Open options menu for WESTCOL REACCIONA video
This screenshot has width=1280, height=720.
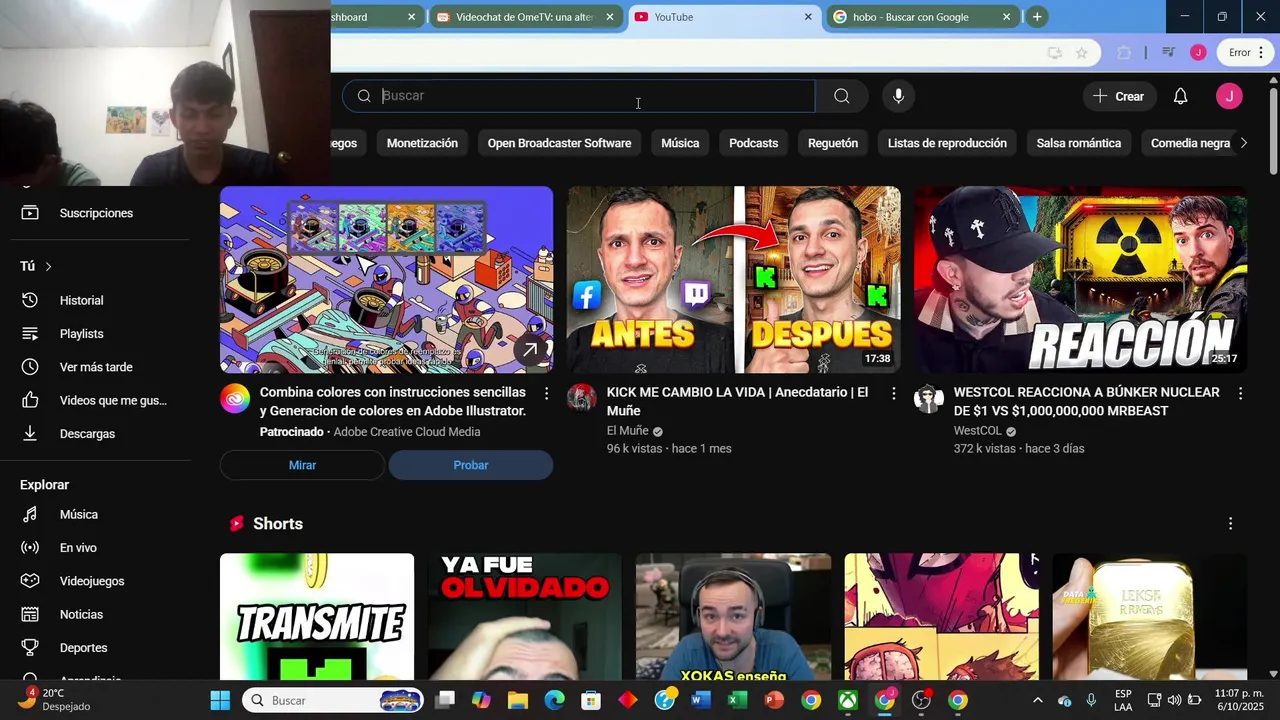click(x=1240, y=394)
